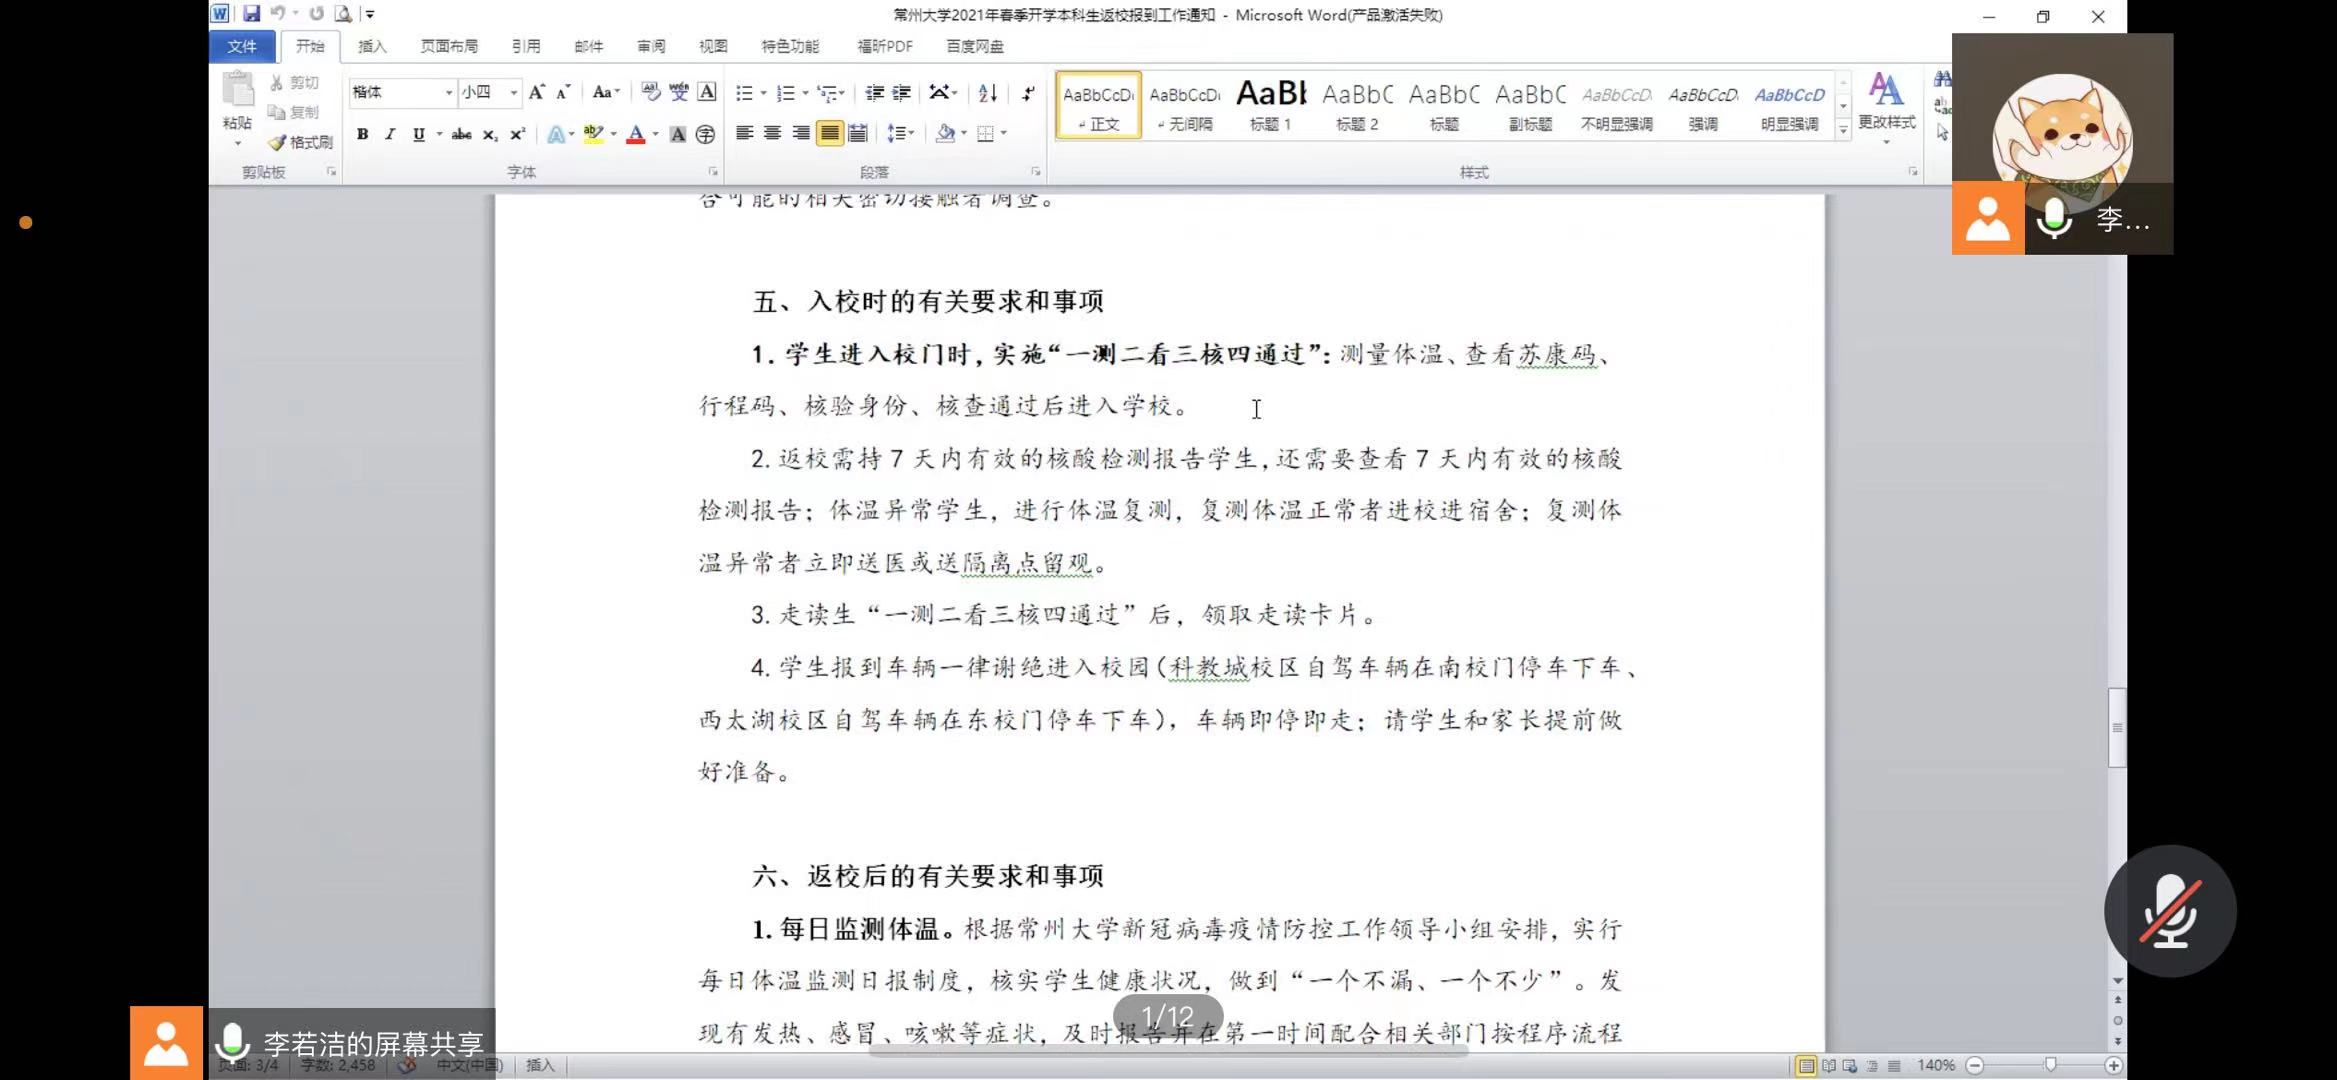Open the Change Case (Aa) dropdown

(x=606, y=92)
